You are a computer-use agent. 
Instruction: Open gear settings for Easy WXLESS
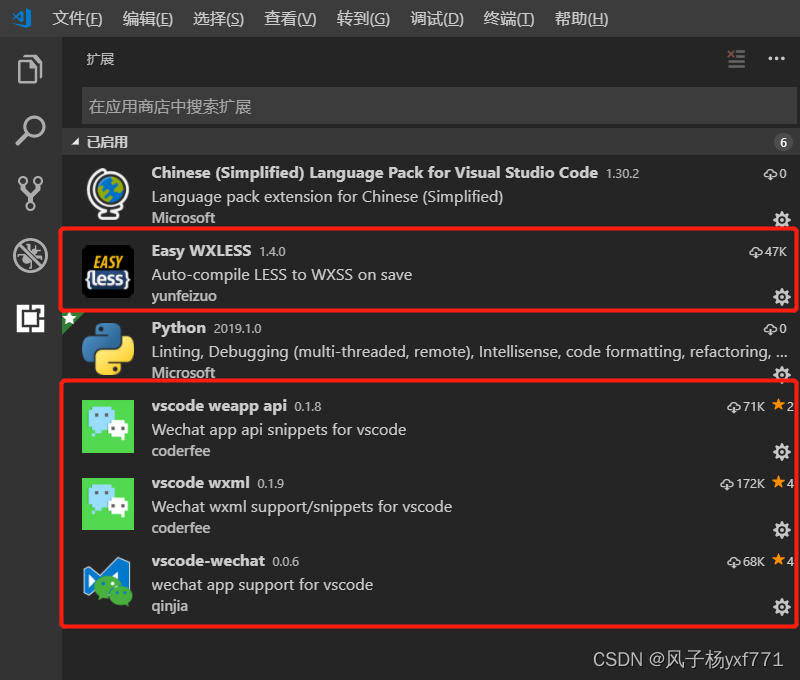pos(782,297)
